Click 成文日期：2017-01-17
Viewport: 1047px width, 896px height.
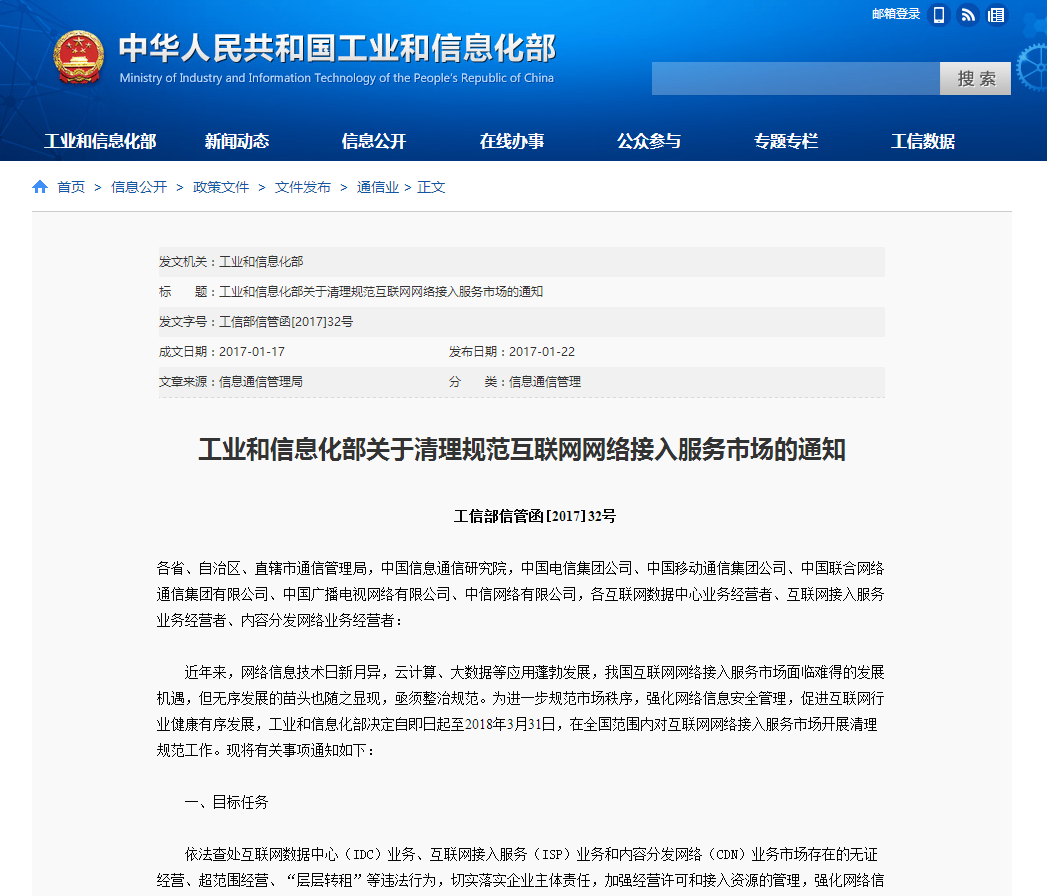pyautogui.click(x=222, y=352)
